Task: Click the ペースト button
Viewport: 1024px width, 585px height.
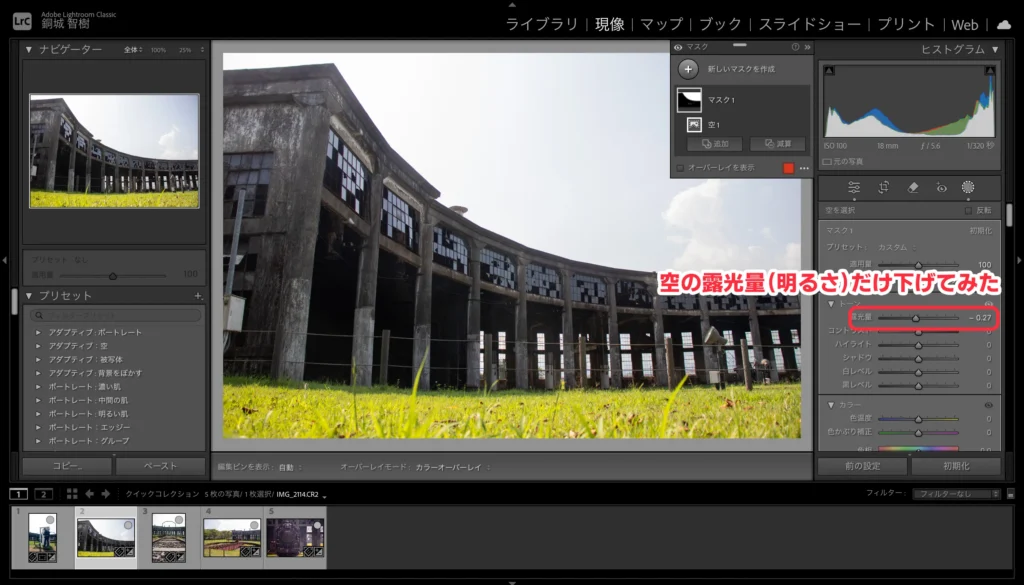Action: (x=160, y=466)
